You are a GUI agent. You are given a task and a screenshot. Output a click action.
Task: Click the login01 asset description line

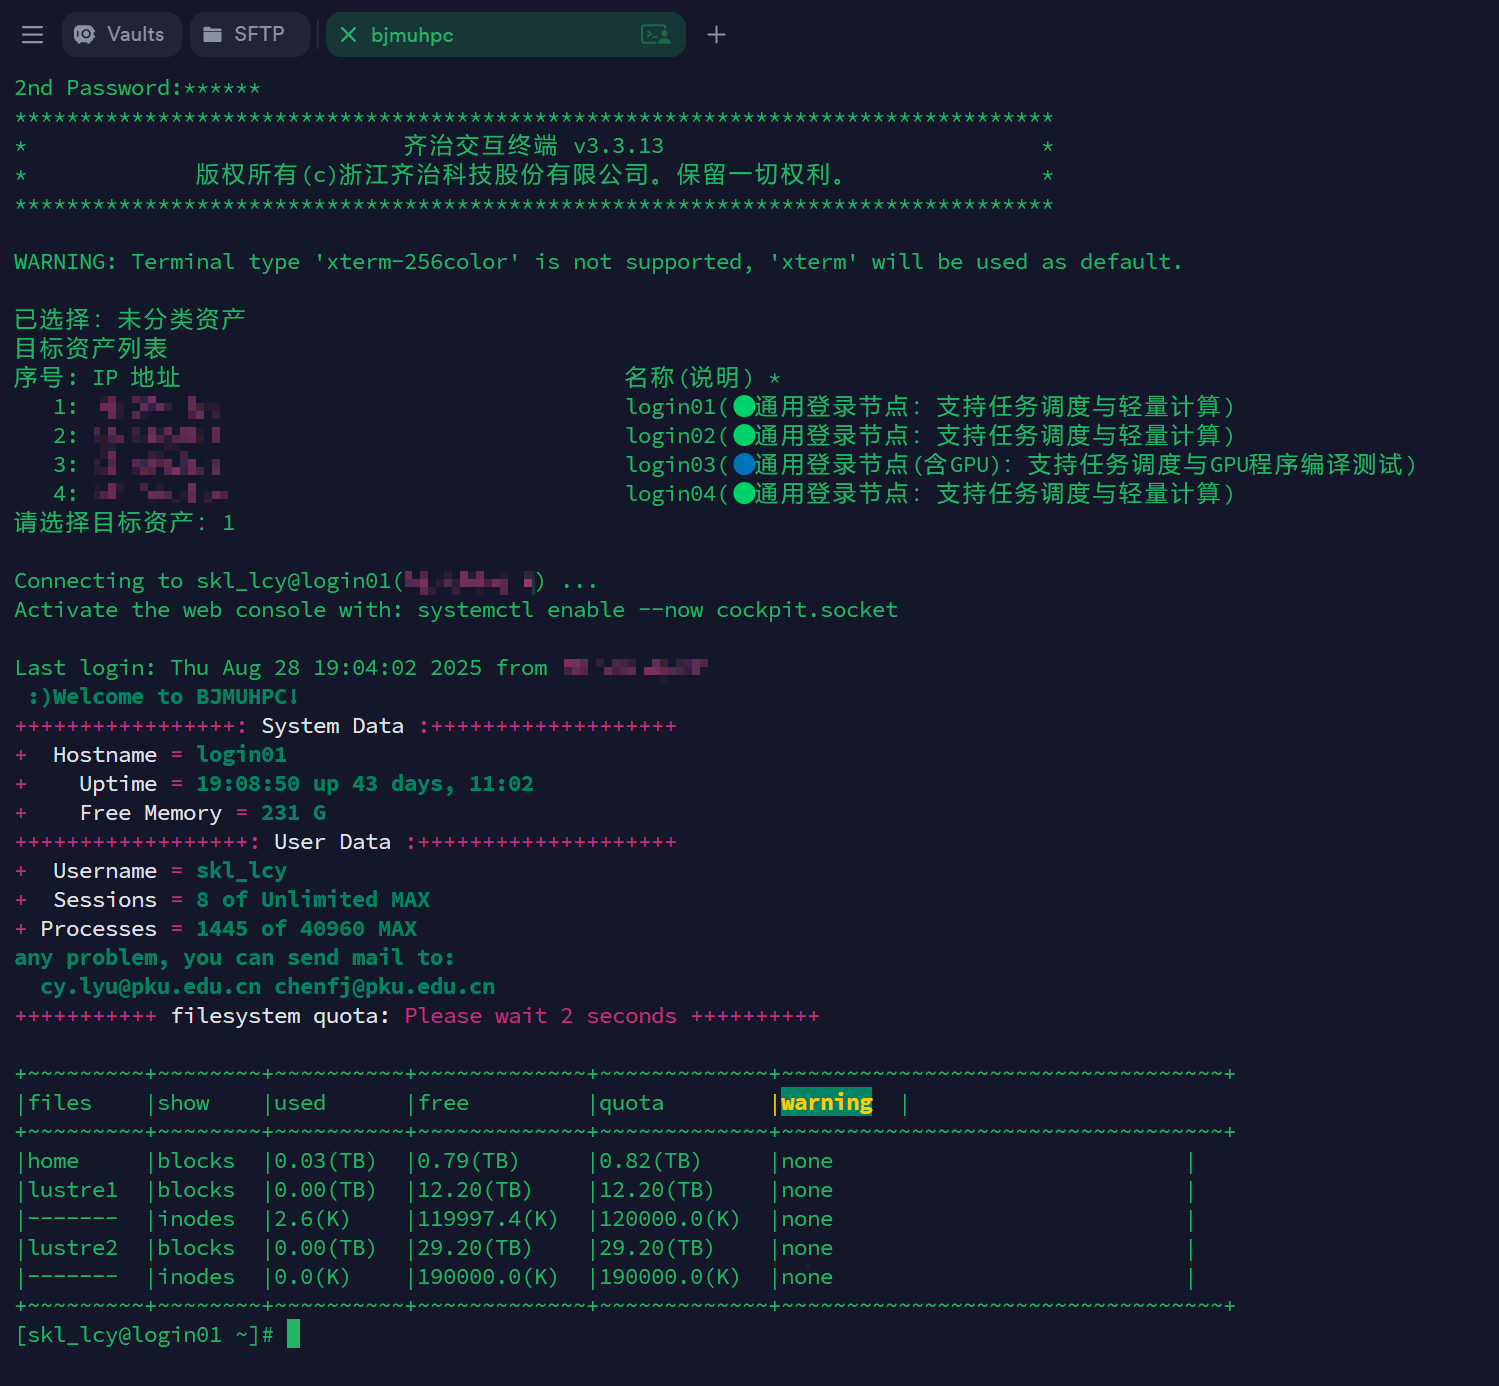[x=930, y=407]
